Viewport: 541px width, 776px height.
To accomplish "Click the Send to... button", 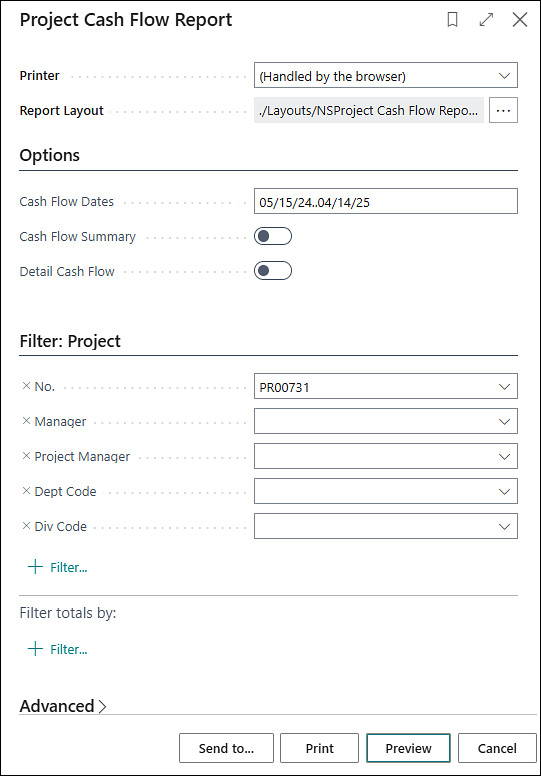I will tap(226, 748).
